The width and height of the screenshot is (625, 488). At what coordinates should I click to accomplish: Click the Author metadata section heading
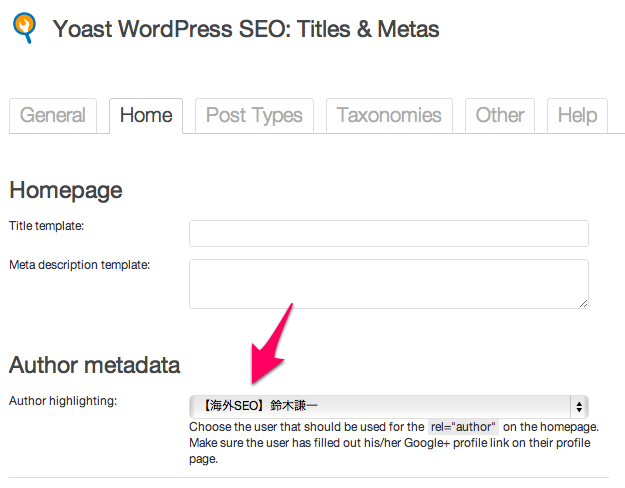tap(95, 365)
